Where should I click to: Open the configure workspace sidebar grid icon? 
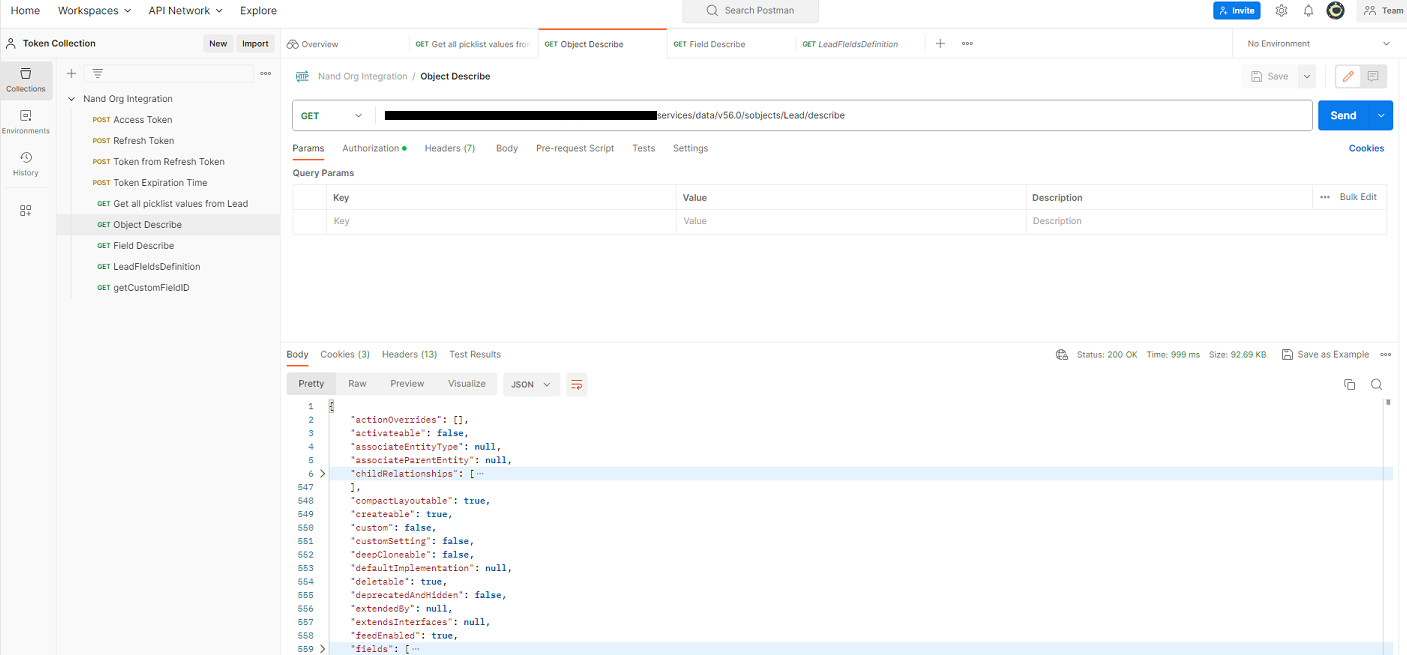[x=26, y=210]
